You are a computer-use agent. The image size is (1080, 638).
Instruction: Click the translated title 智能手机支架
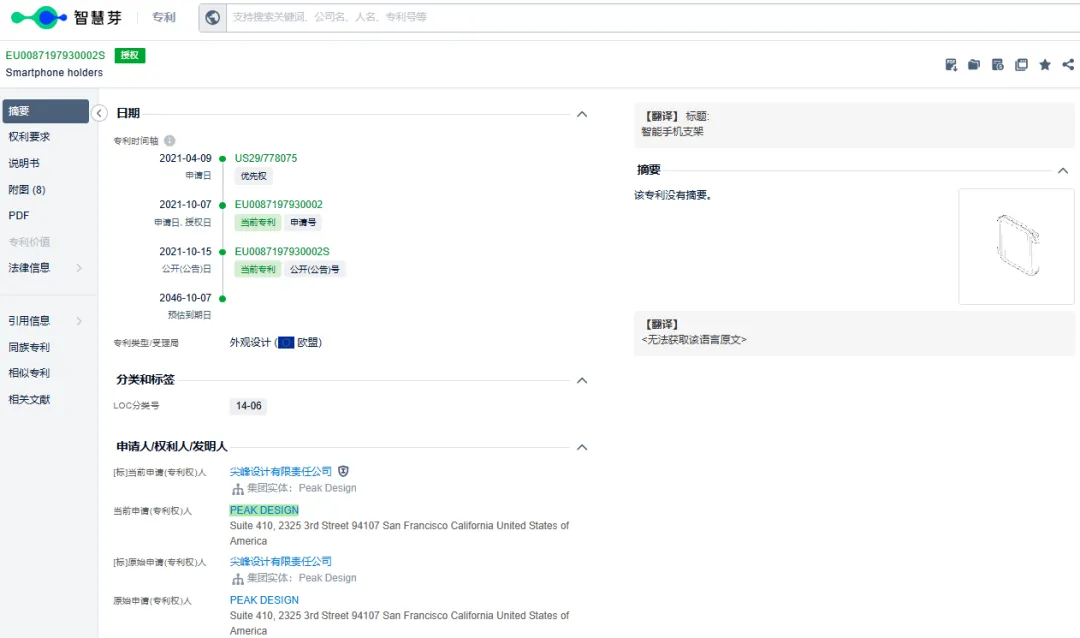tap(672, 132)
